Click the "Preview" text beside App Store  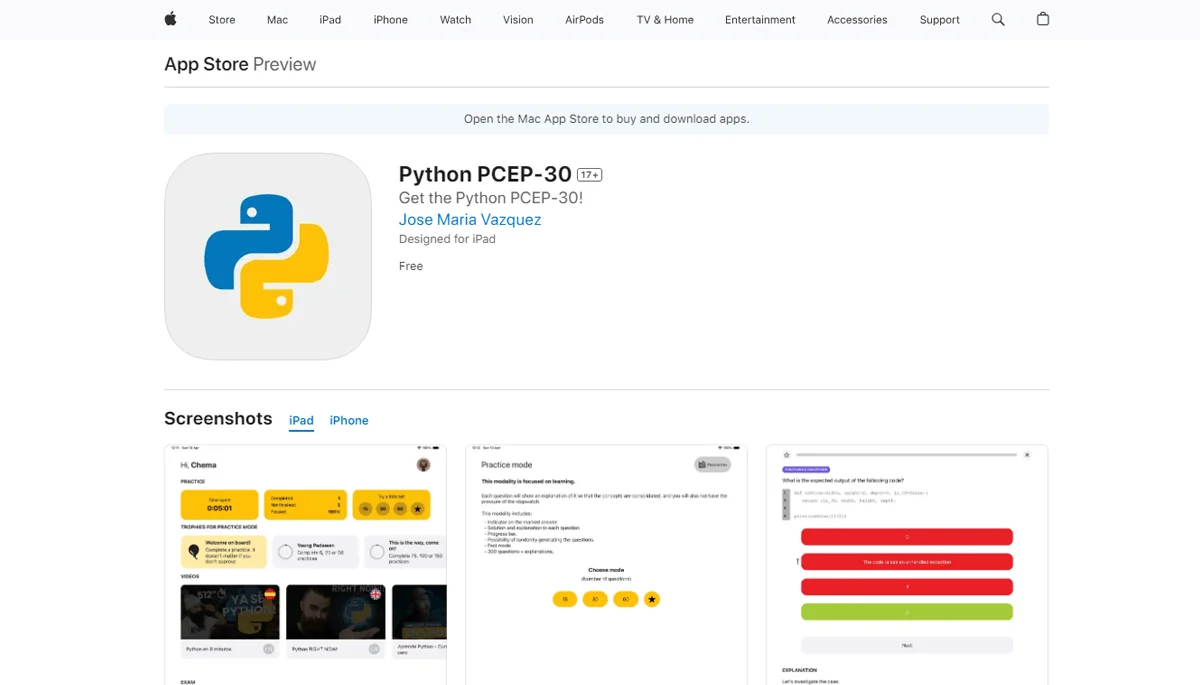coord(284,64)
